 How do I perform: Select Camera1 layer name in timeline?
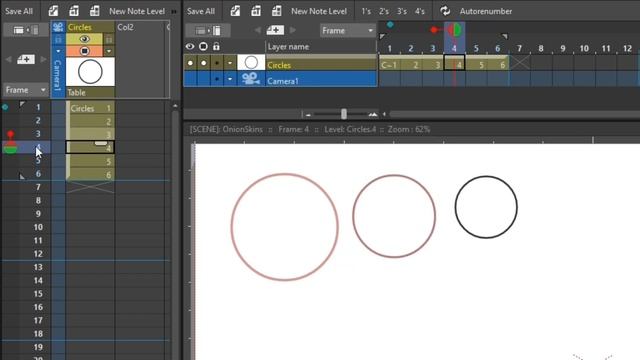click(x=283, y=81)
